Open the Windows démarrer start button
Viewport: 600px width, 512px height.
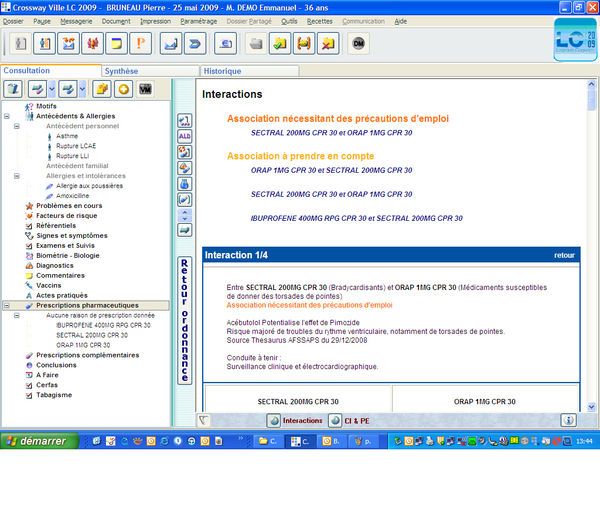pos(36,441)
